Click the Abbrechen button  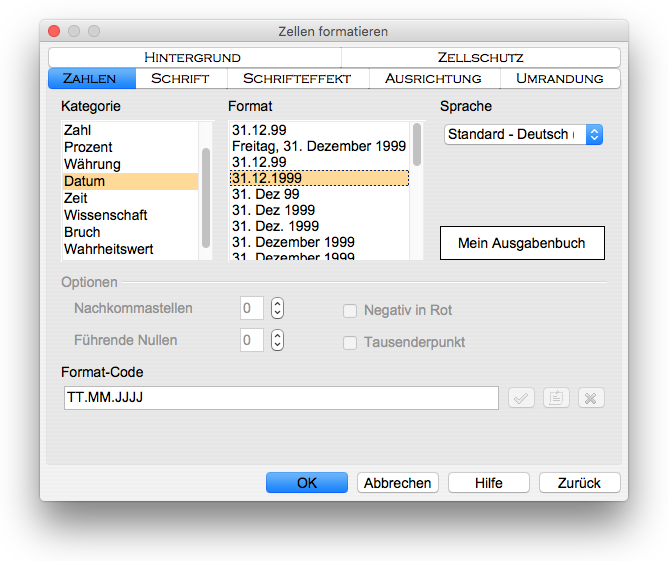click(397, 483)
